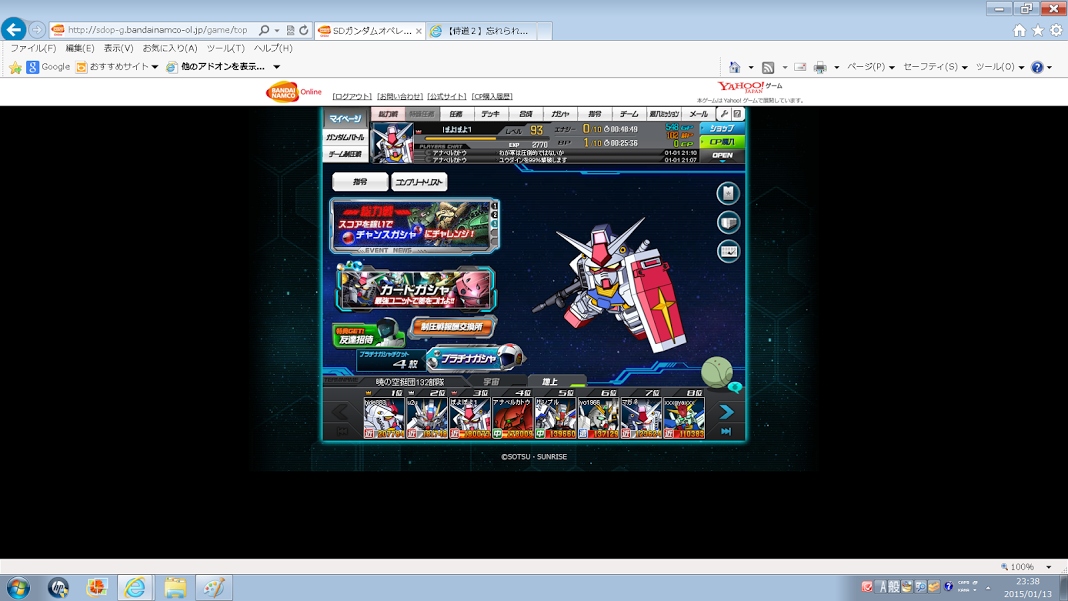Open the browser Tools gear icon
This screenshot has width=1068, height=601.
(x=1056, y=30)
